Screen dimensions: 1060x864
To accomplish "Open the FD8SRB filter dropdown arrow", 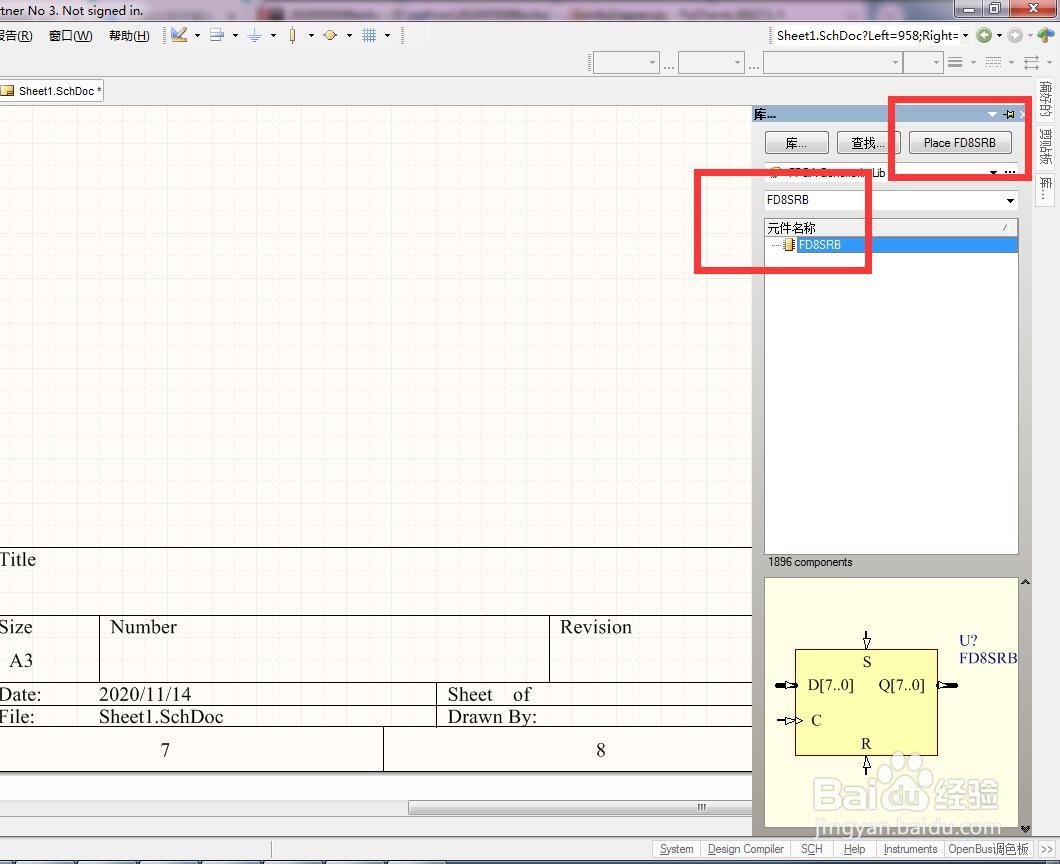I will coord(1010,200).
